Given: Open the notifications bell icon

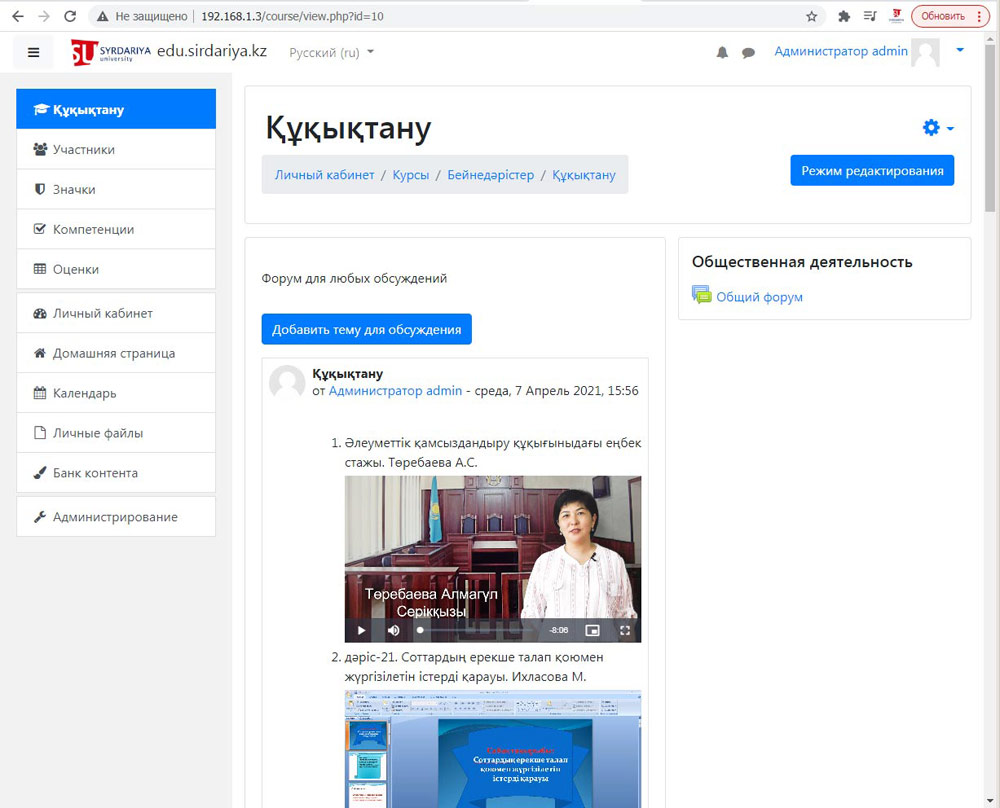Looking at the screenshot, I should coord(722,53).
